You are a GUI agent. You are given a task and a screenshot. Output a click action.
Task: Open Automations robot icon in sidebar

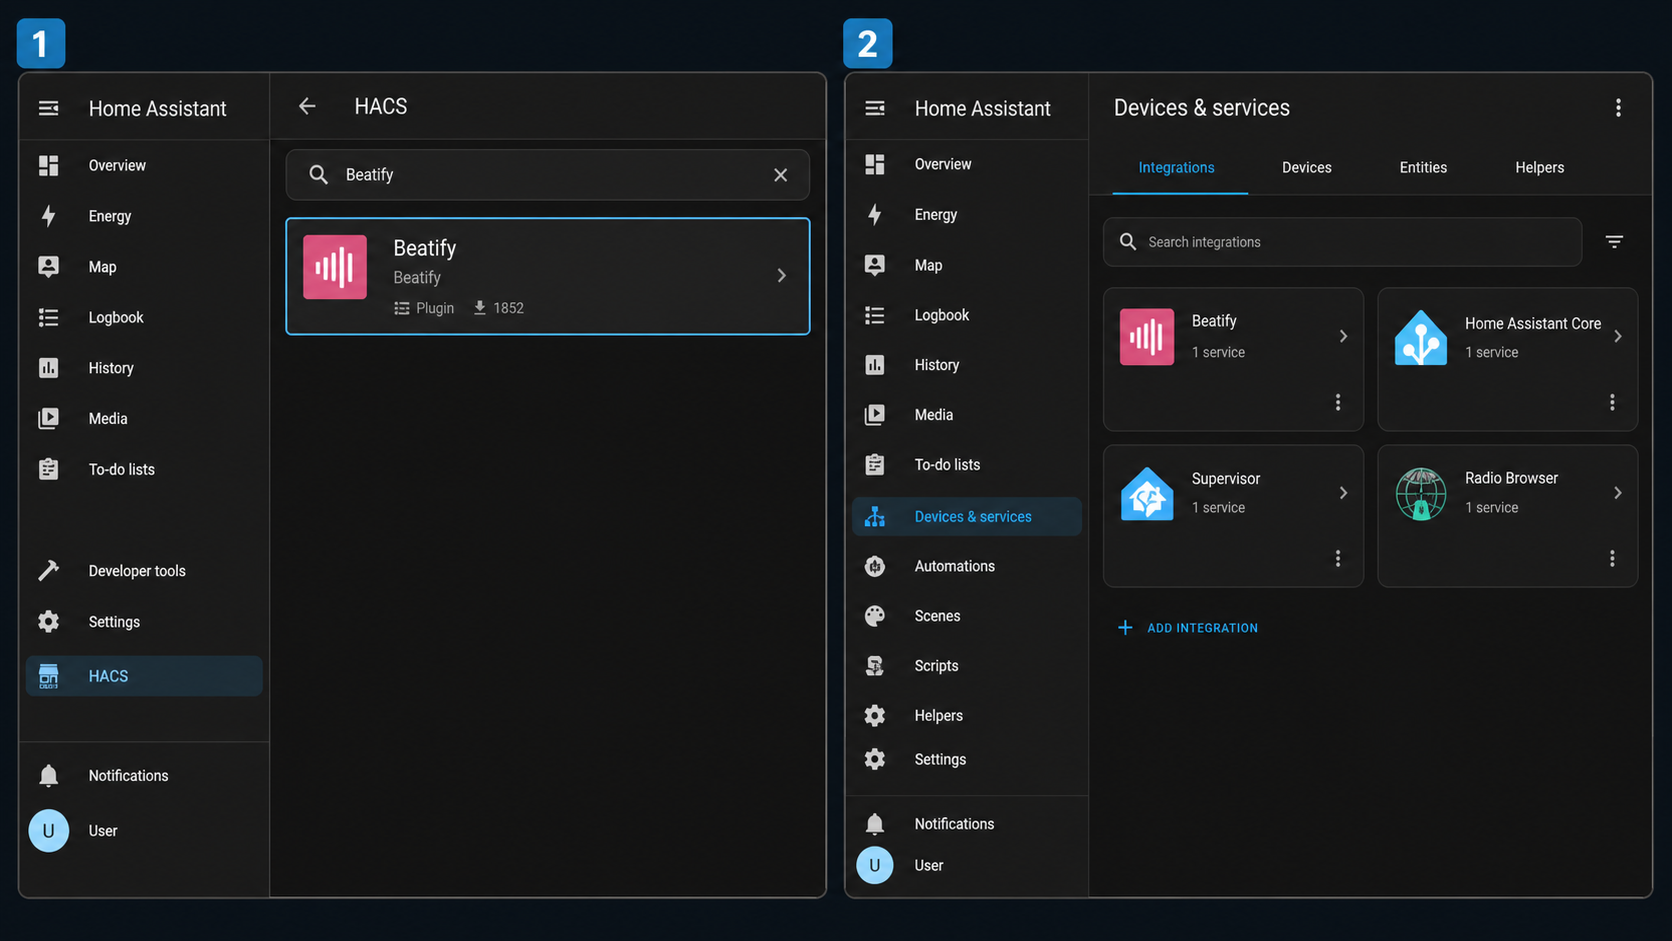pos(875,566)
